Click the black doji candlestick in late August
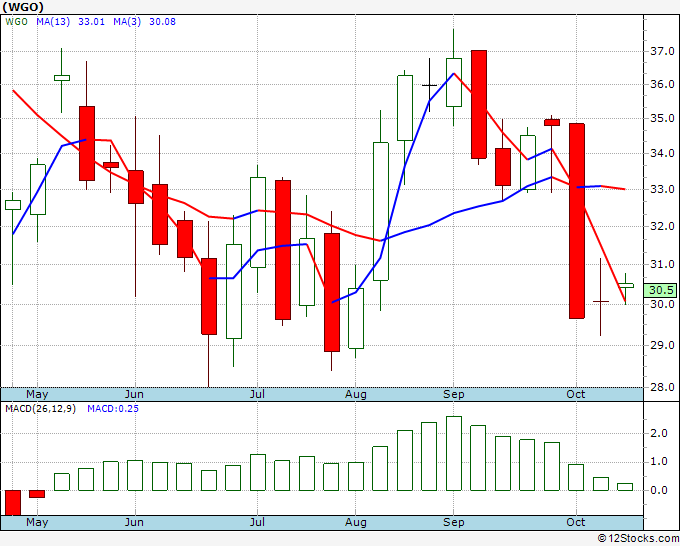The width and height of the screenshot is (680, 546). [x=429, y=85]
